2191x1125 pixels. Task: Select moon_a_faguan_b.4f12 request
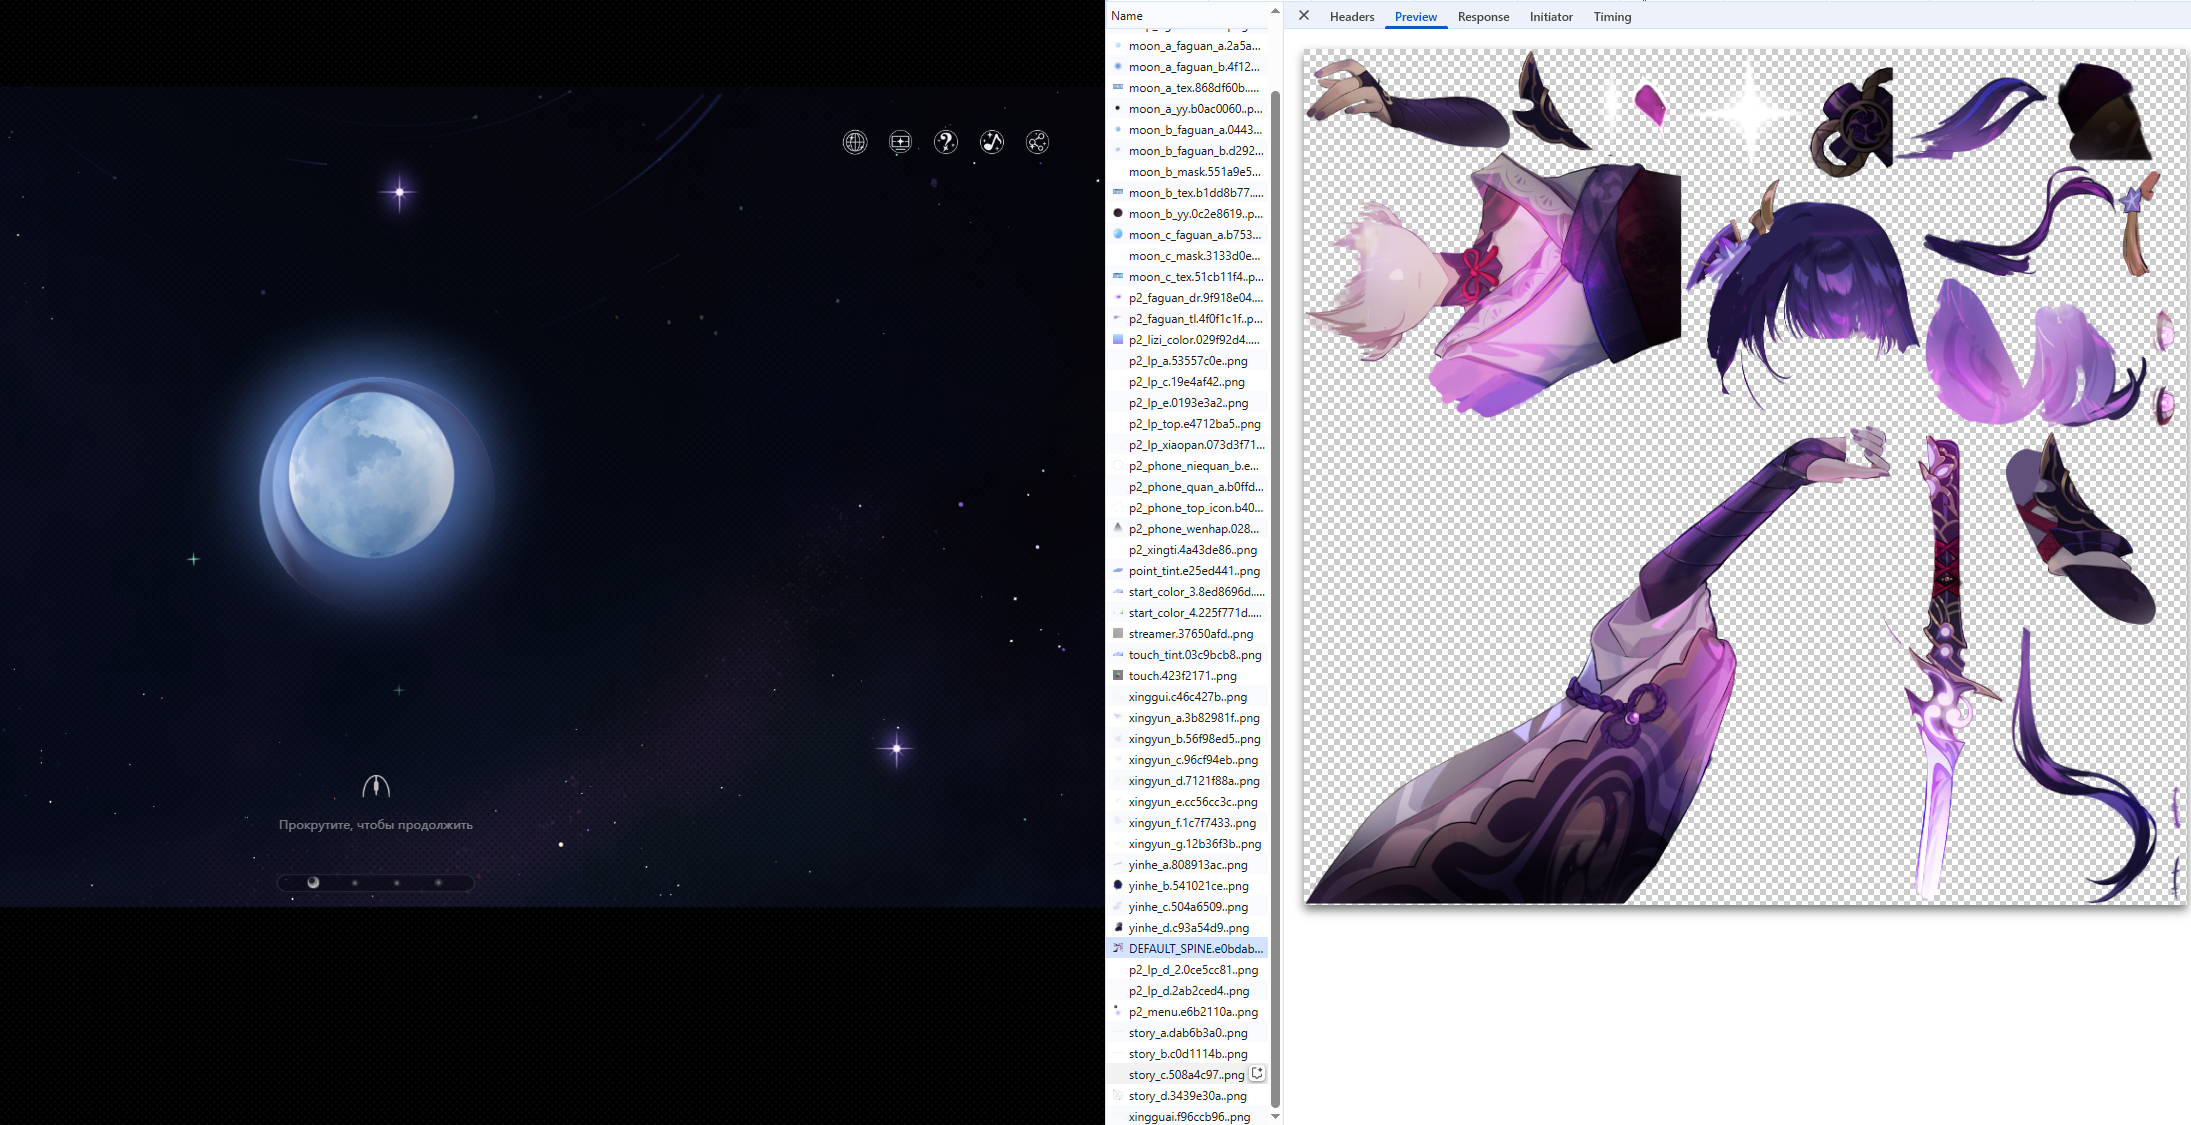point(1187,67)
